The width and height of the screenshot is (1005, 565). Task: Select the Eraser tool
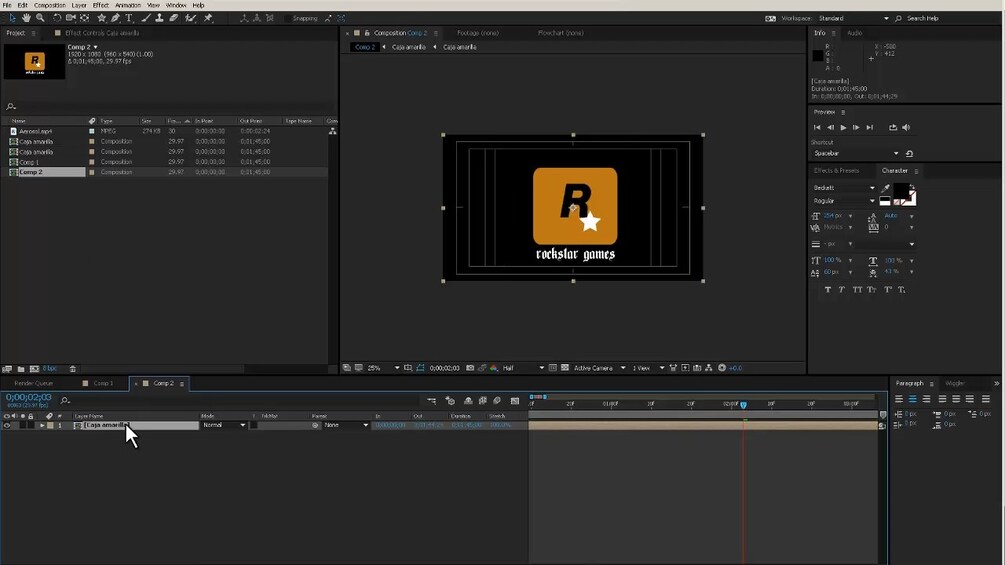coord(173,18)
